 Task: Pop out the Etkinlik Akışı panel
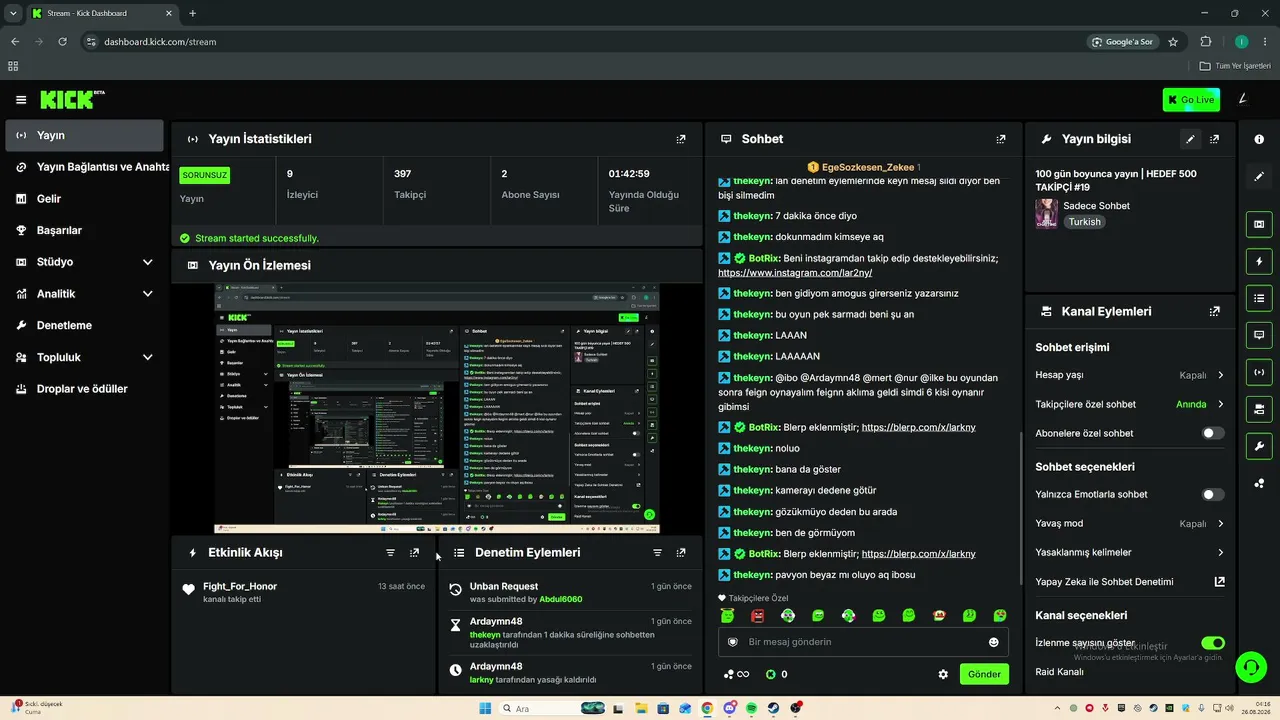click(415, 552)
